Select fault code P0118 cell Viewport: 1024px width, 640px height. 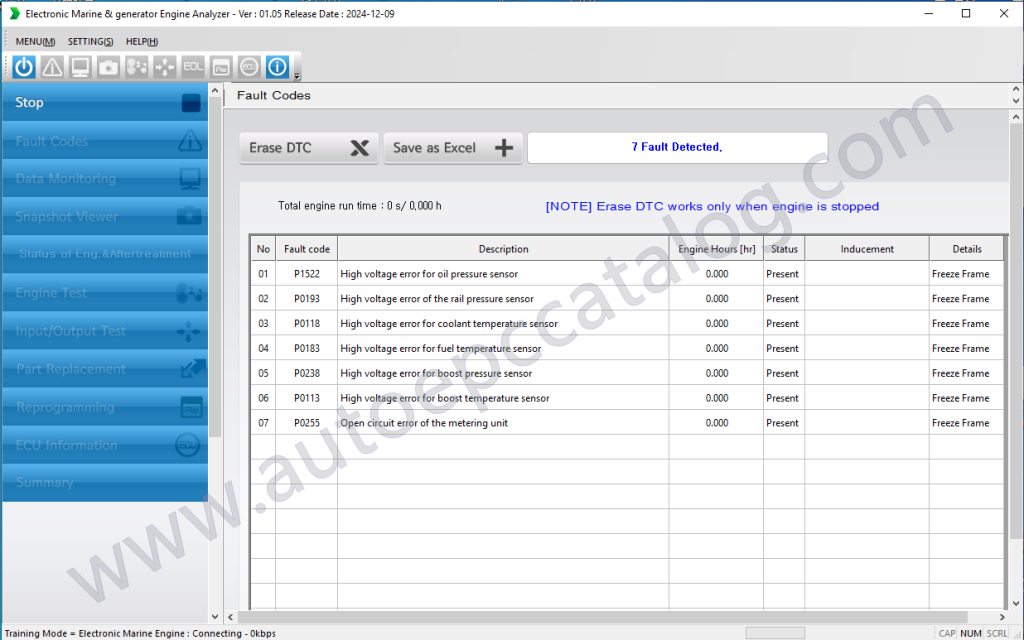click(306, 324)
